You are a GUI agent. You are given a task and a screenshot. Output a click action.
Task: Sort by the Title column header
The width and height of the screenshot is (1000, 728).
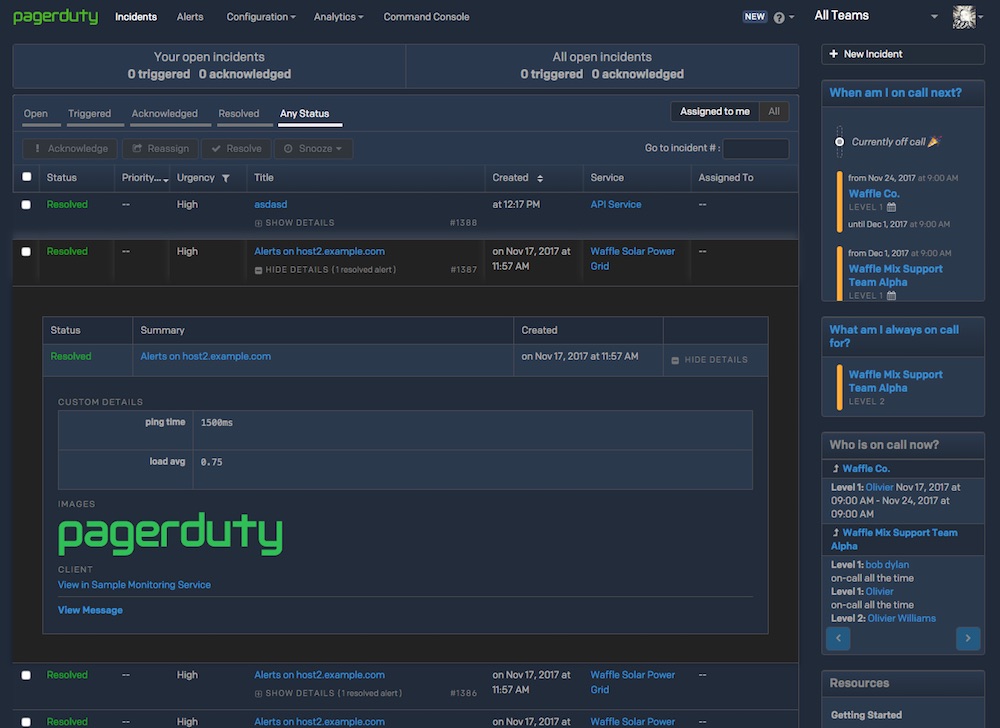tap(263, 178)
